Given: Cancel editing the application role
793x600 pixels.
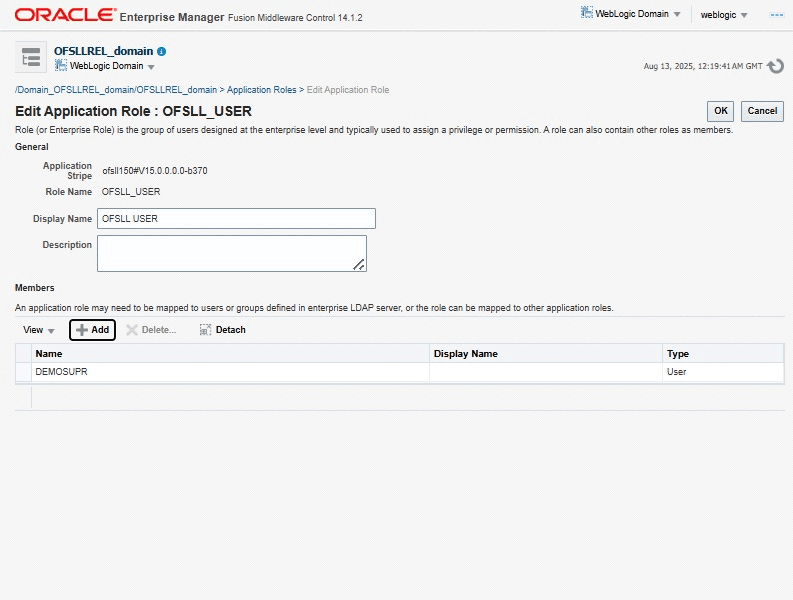Looking at the screenshot, I should (762, 111).
